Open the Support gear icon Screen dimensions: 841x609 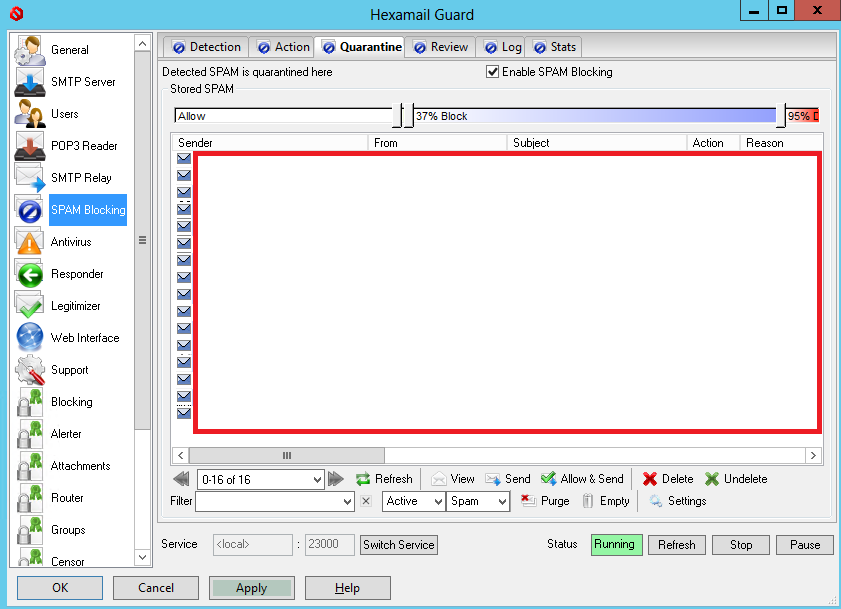coord(29,370)
